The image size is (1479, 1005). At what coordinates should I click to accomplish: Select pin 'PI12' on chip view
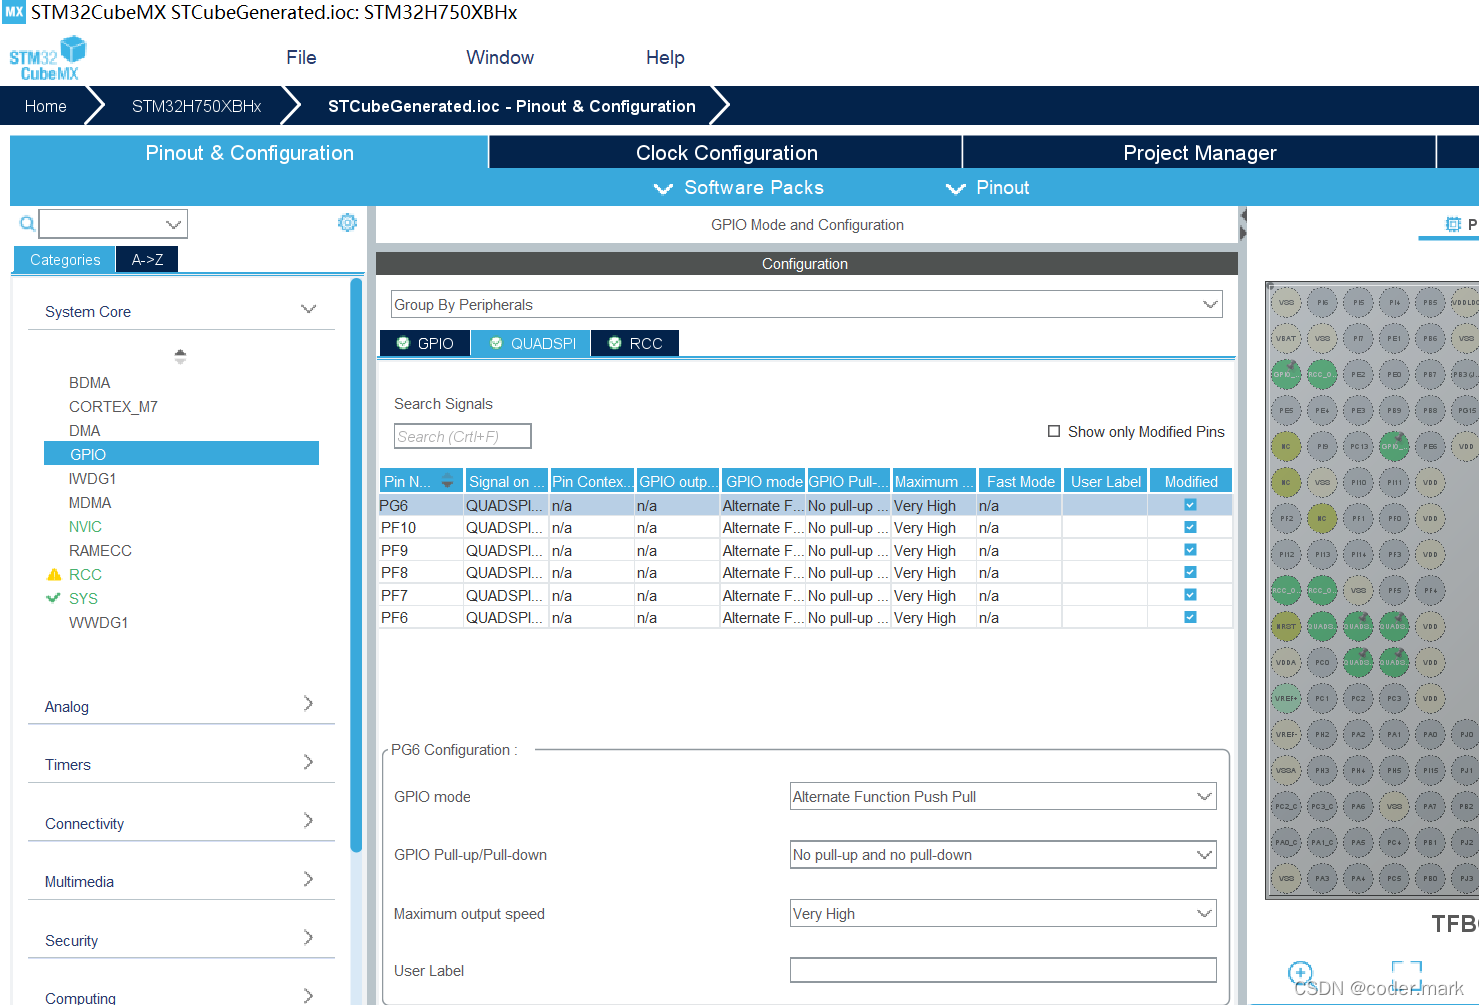pyautogui.click(x=1286, y=554)
